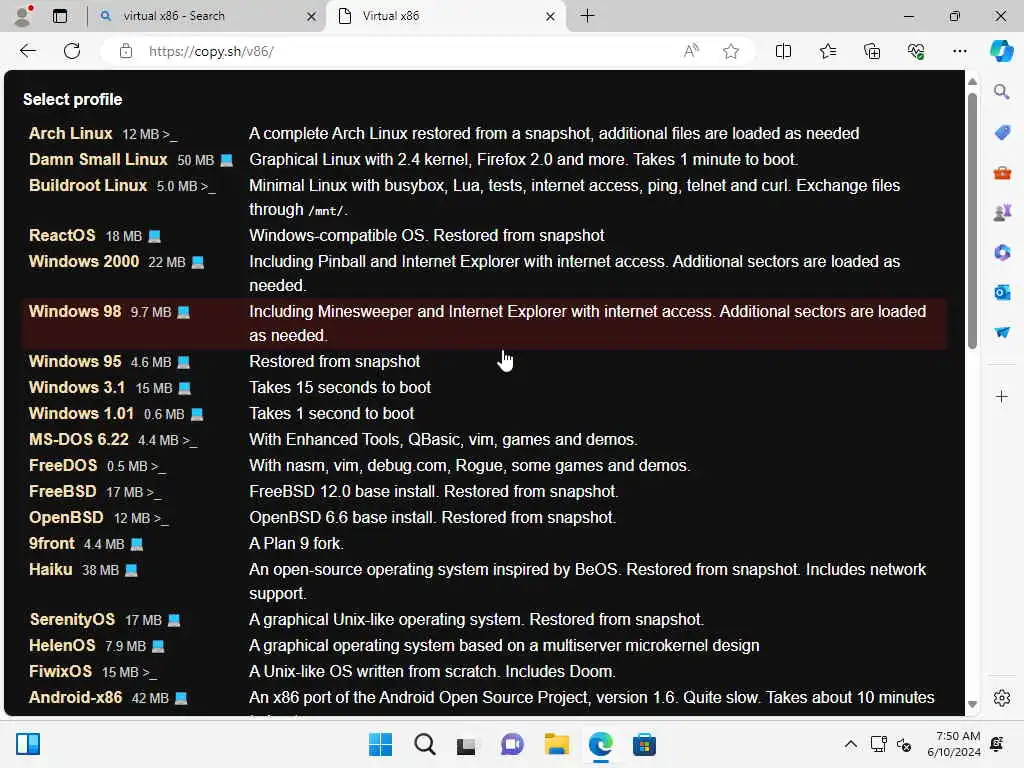Open split screen view
1024x768 pixels.
tap(783, 51)
